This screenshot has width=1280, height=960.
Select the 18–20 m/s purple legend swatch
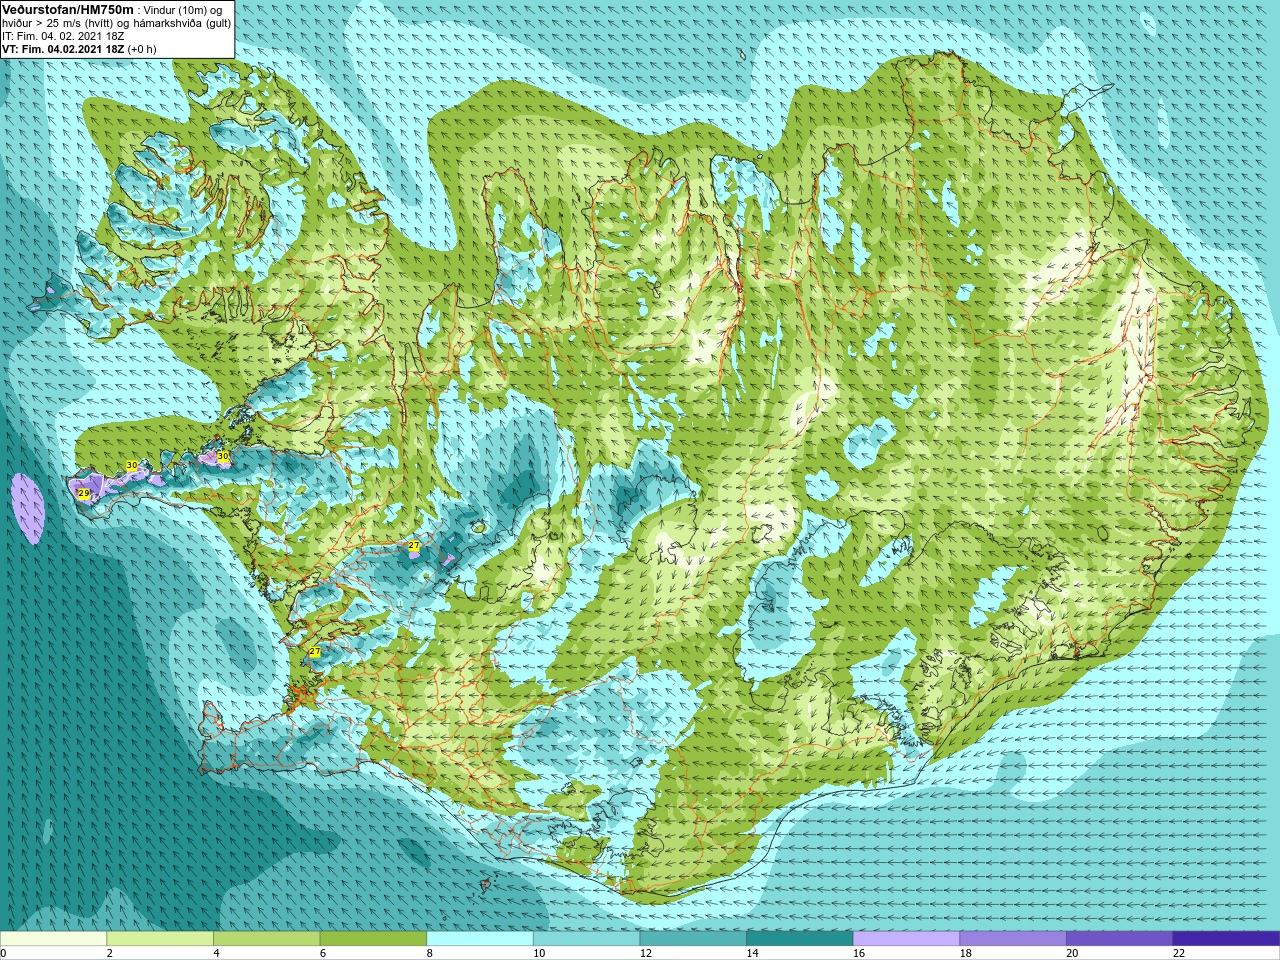click(x=1013, y=939)
